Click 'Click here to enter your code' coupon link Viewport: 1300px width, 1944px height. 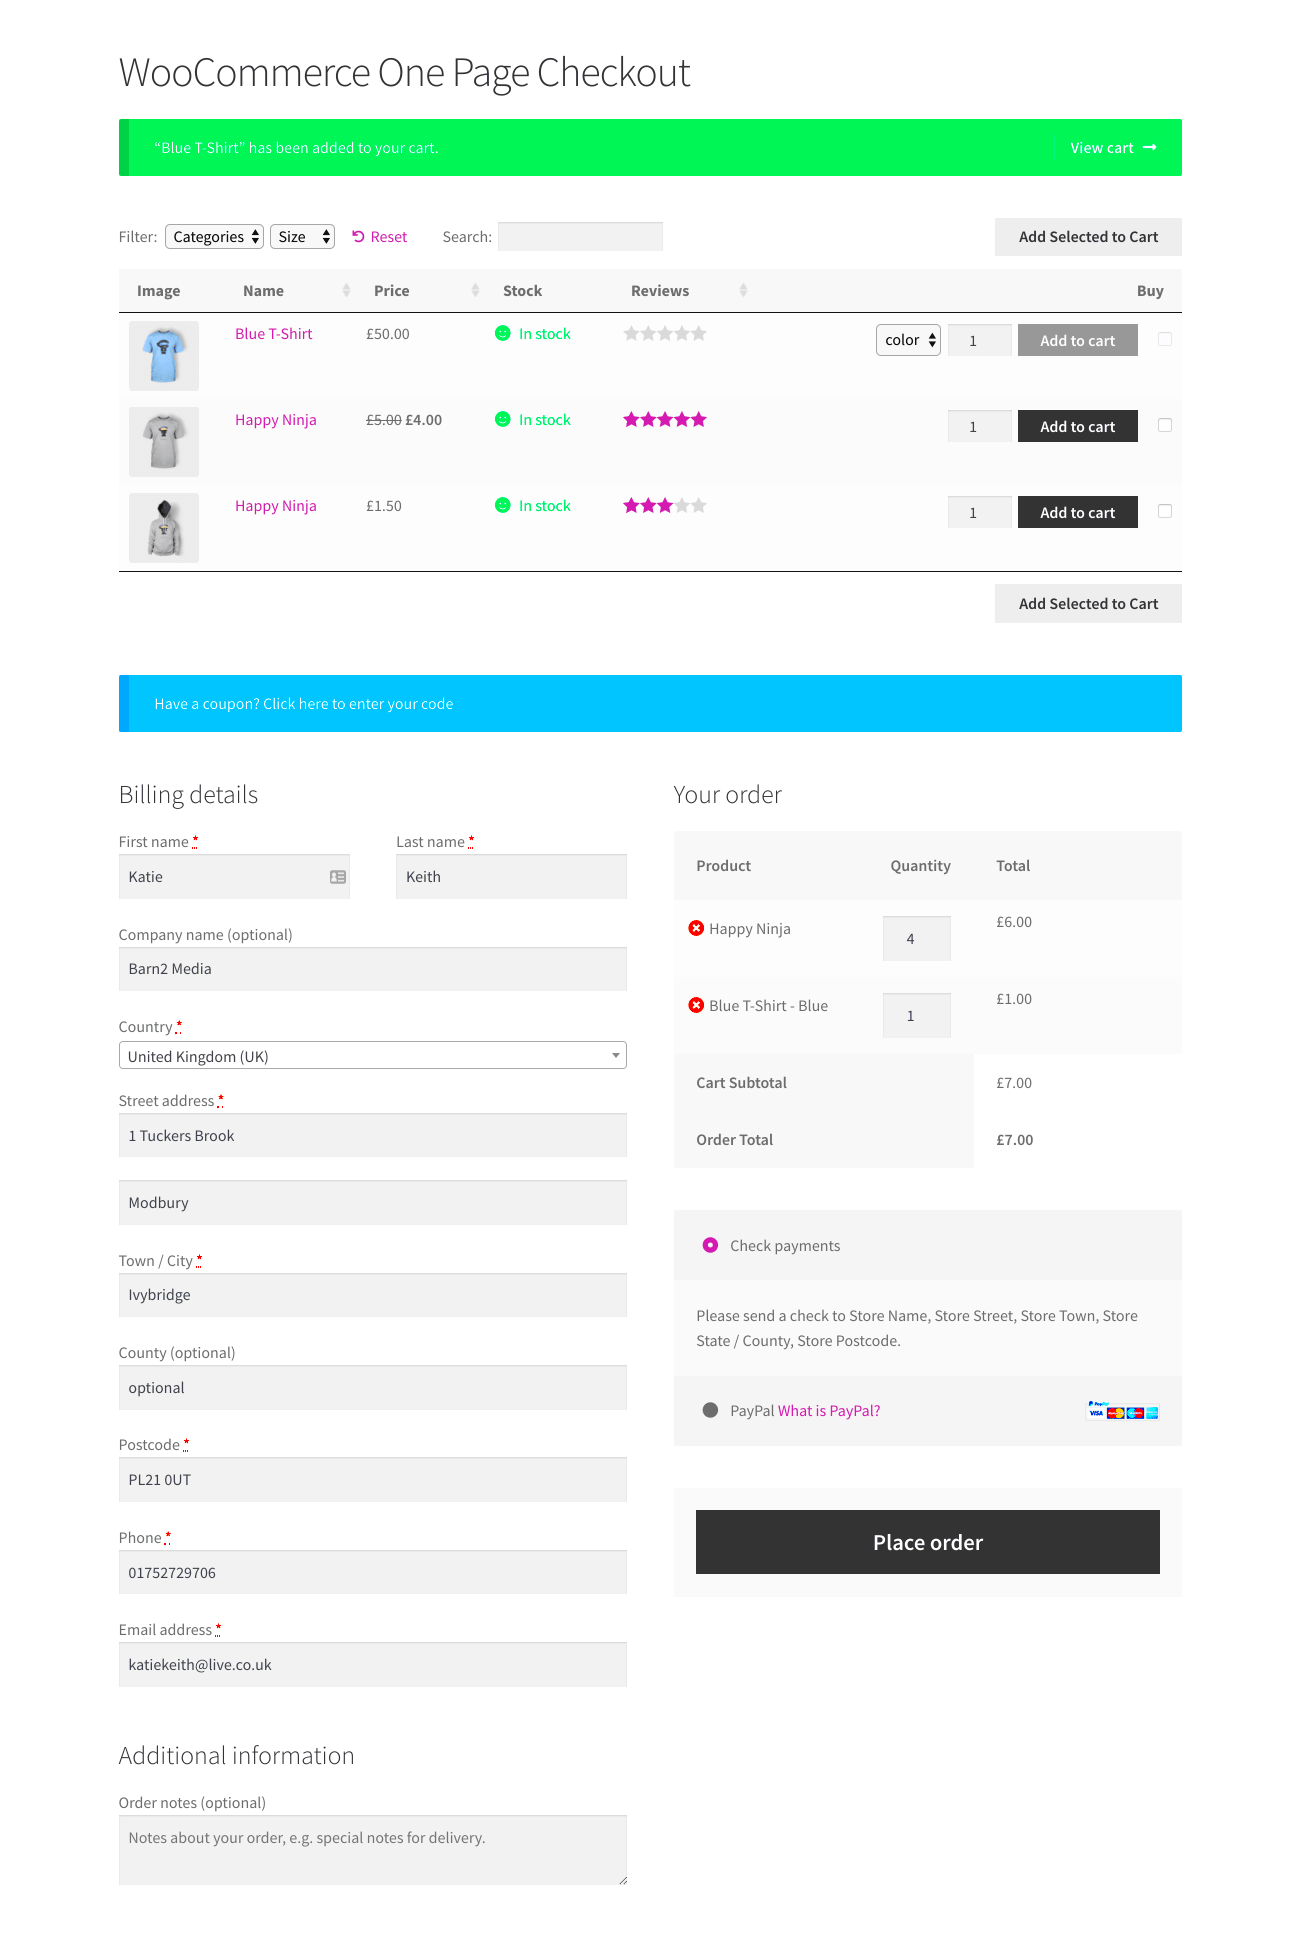tap(358, 704)
